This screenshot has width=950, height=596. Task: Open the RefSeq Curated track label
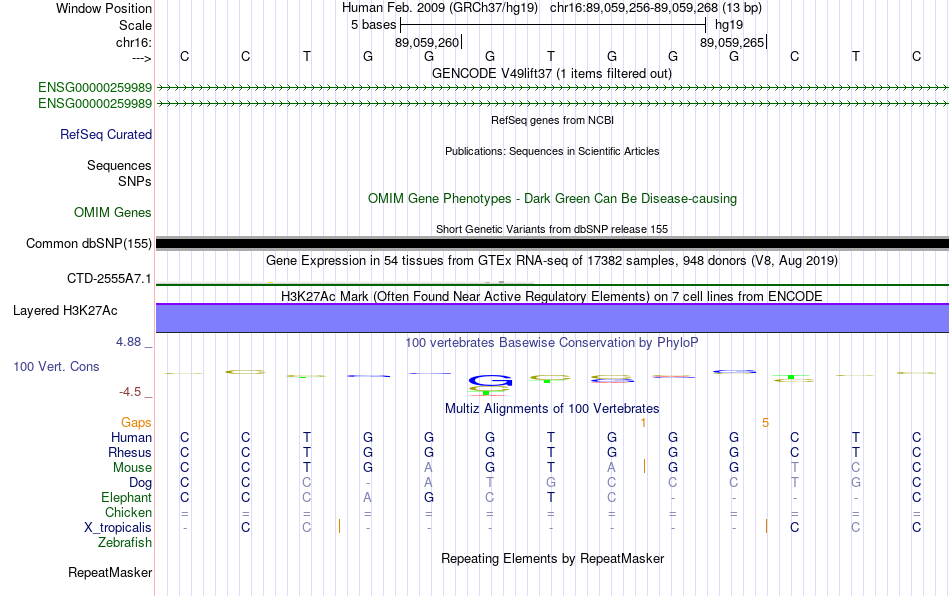[106, 134]
